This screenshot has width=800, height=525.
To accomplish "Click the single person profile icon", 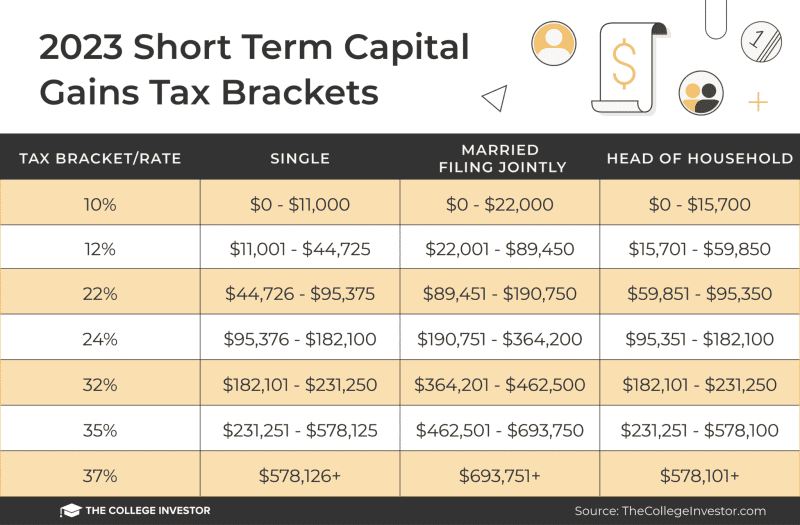I will click(553, 41).
